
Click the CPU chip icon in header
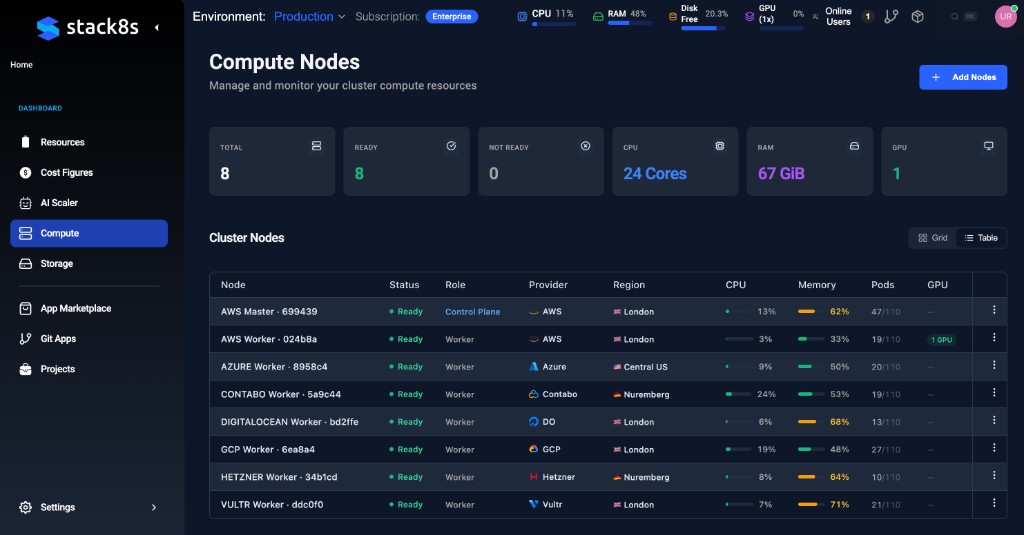click(x=522, y=17)
